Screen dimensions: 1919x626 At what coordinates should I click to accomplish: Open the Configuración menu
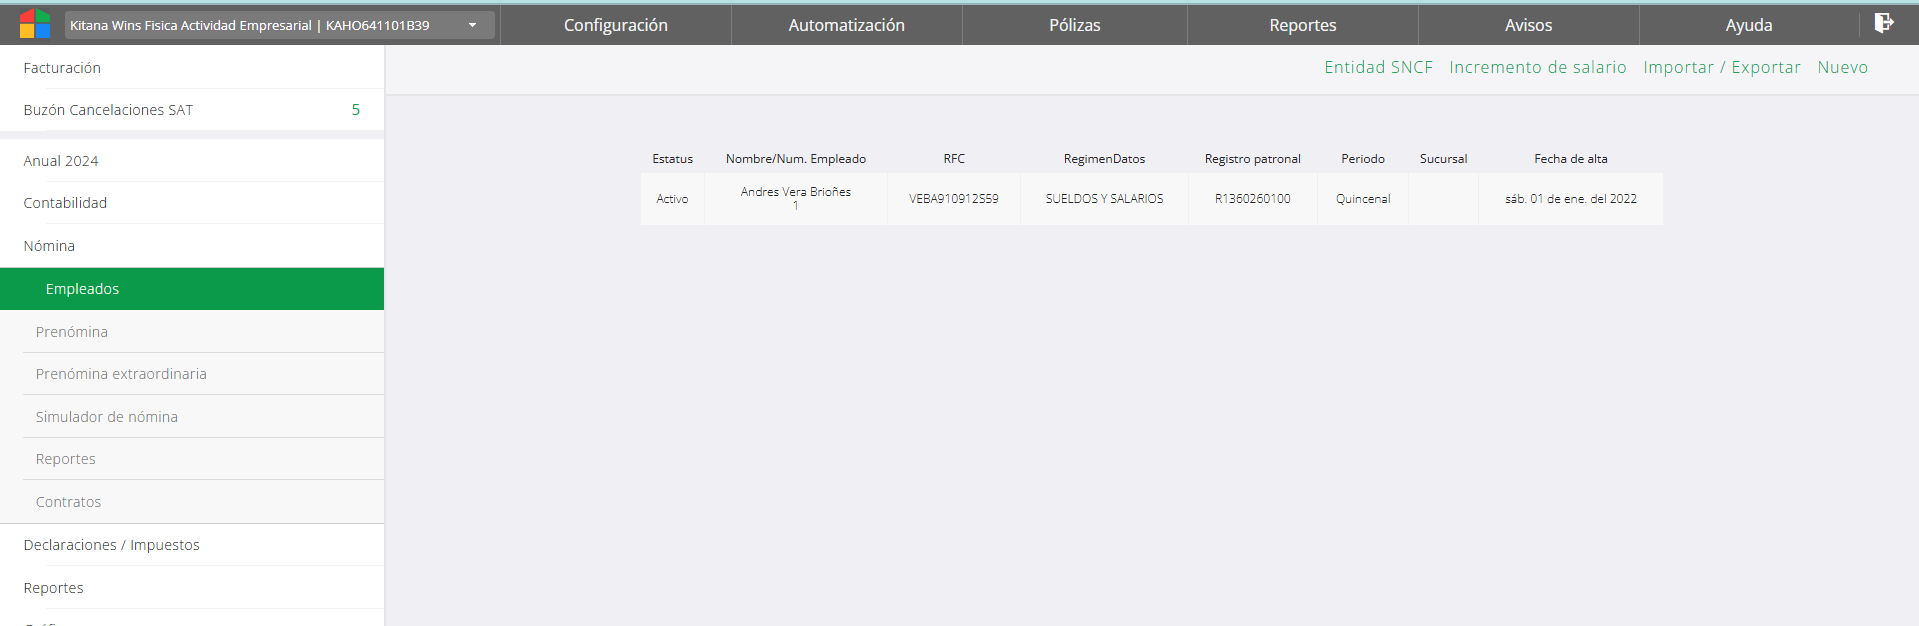[x=615, y=25]
